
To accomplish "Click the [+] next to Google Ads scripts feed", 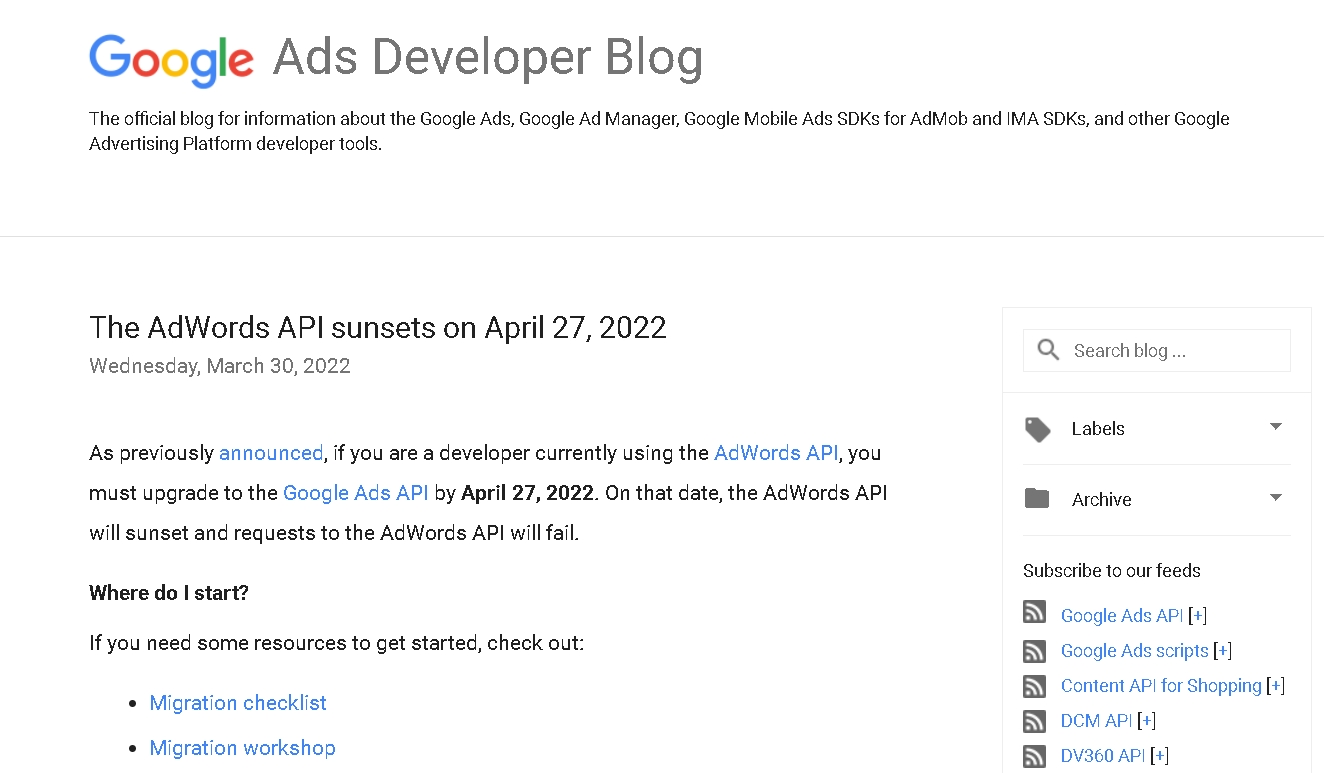I will (1222, 650).
